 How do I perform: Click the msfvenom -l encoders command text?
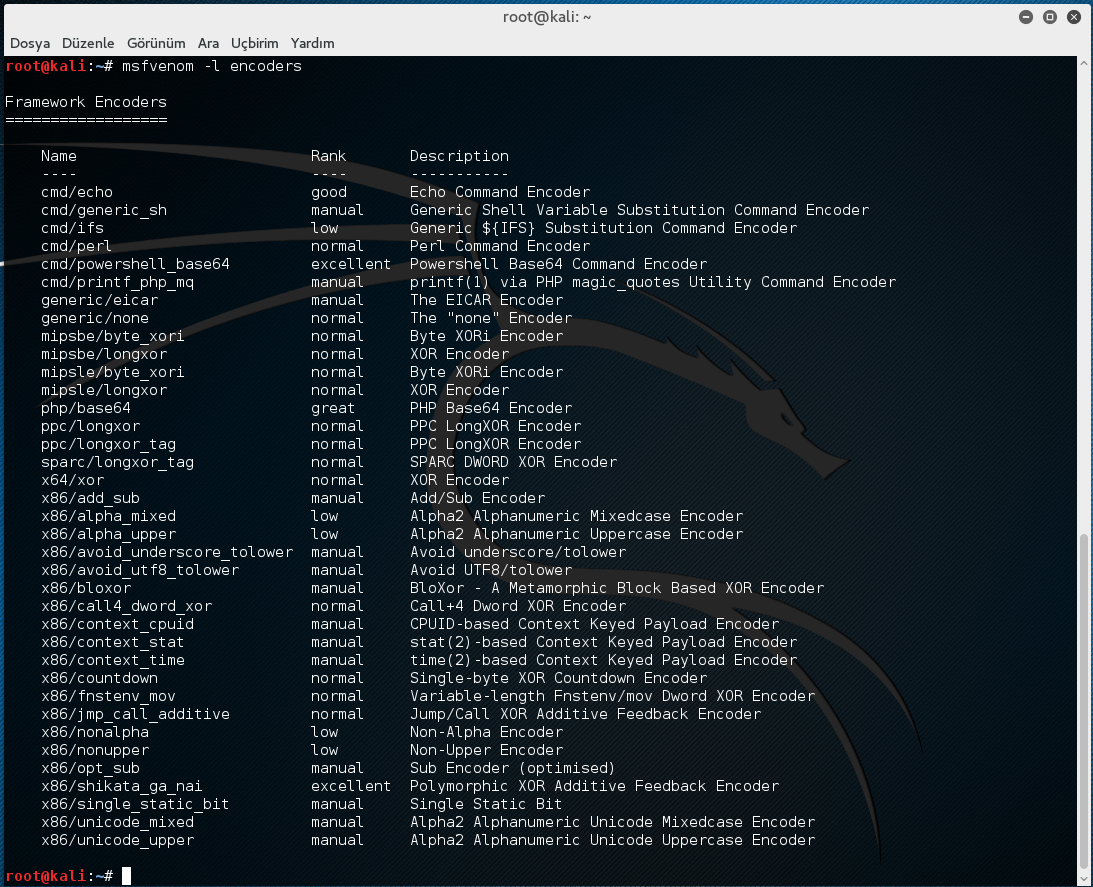pos(211,66)
